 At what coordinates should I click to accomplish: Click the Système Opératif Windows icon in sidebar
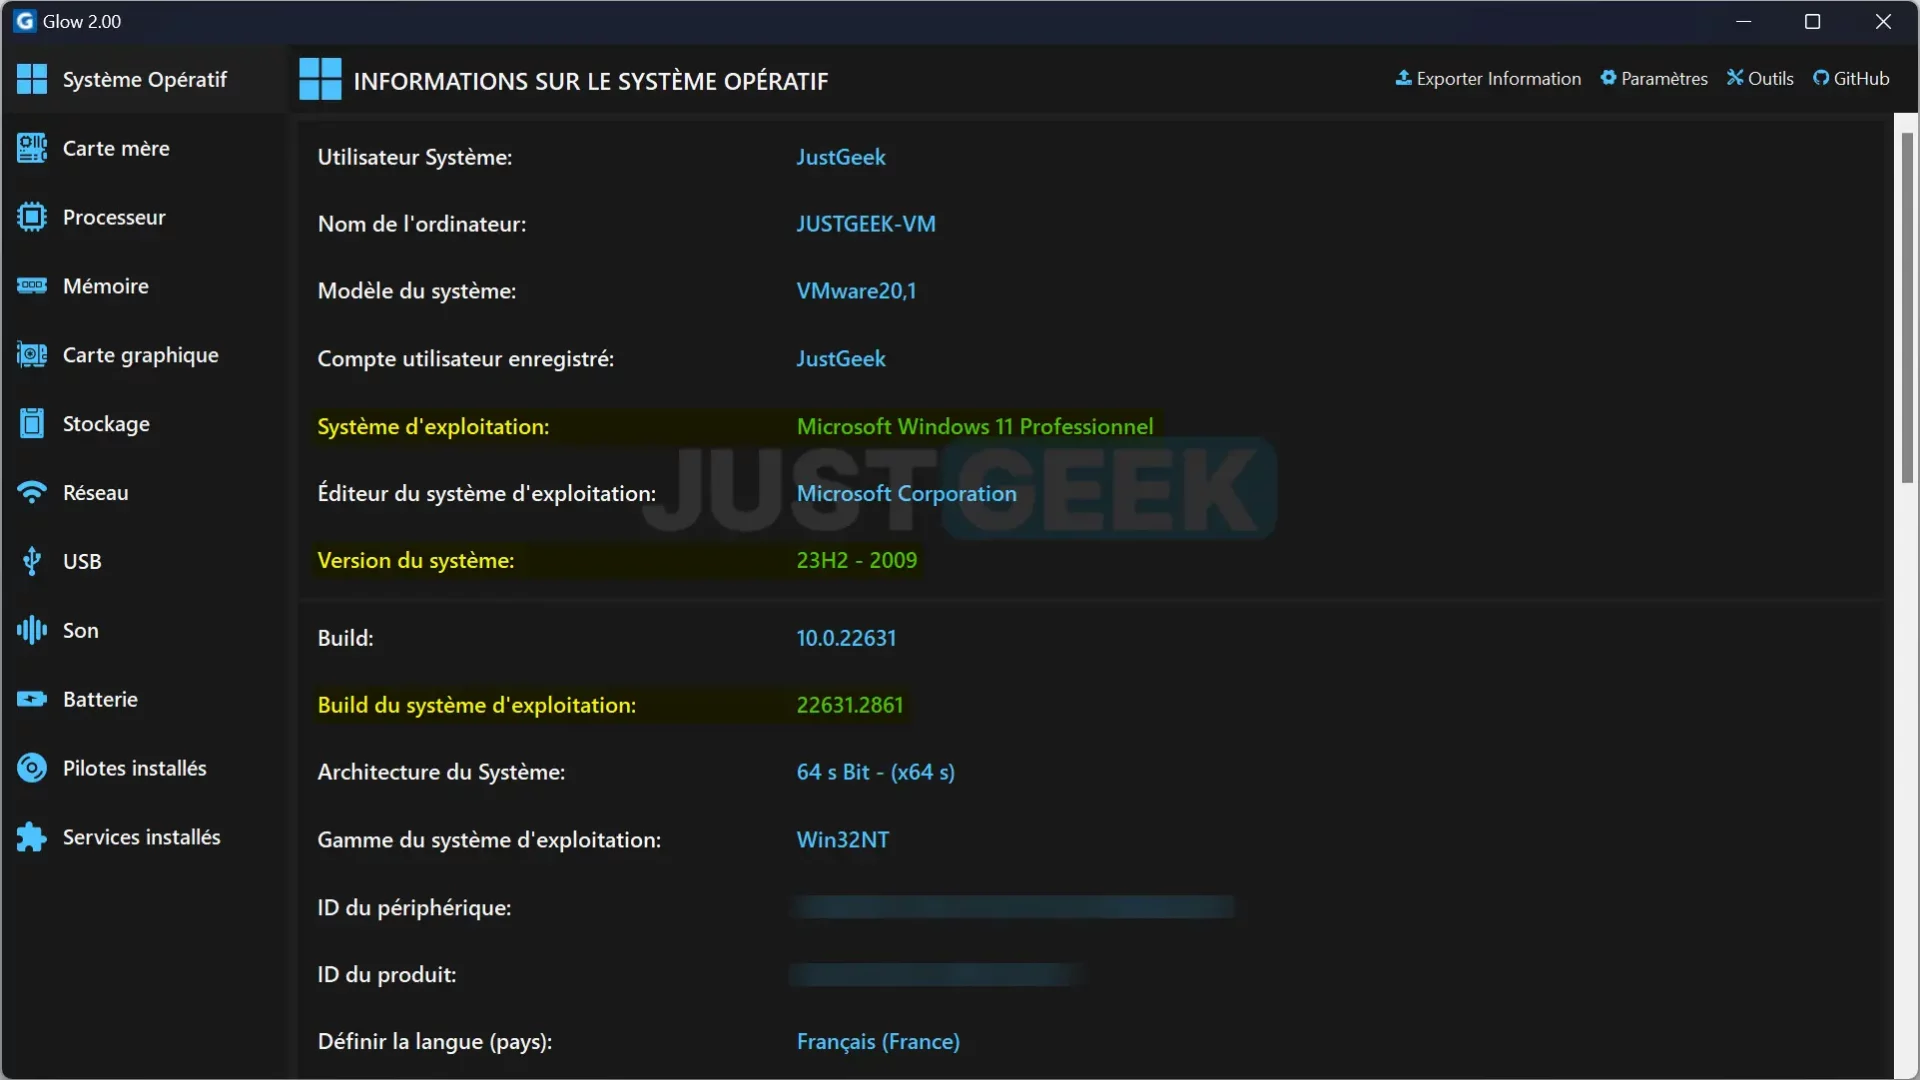32,79
